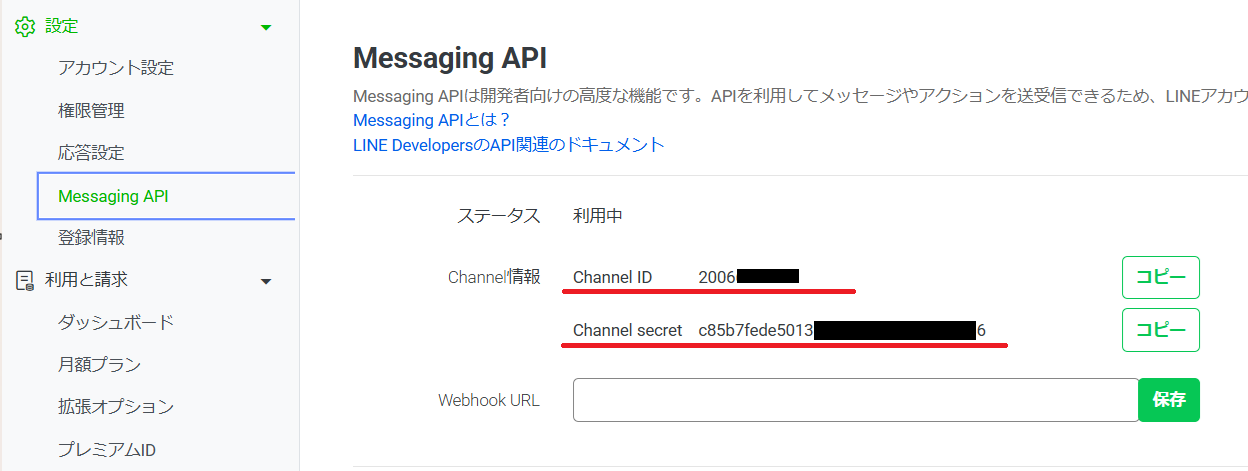Click the Channel secret value c85b7fede5013
The width and height of the screenshot is (1248, 471).
[756, 330]
